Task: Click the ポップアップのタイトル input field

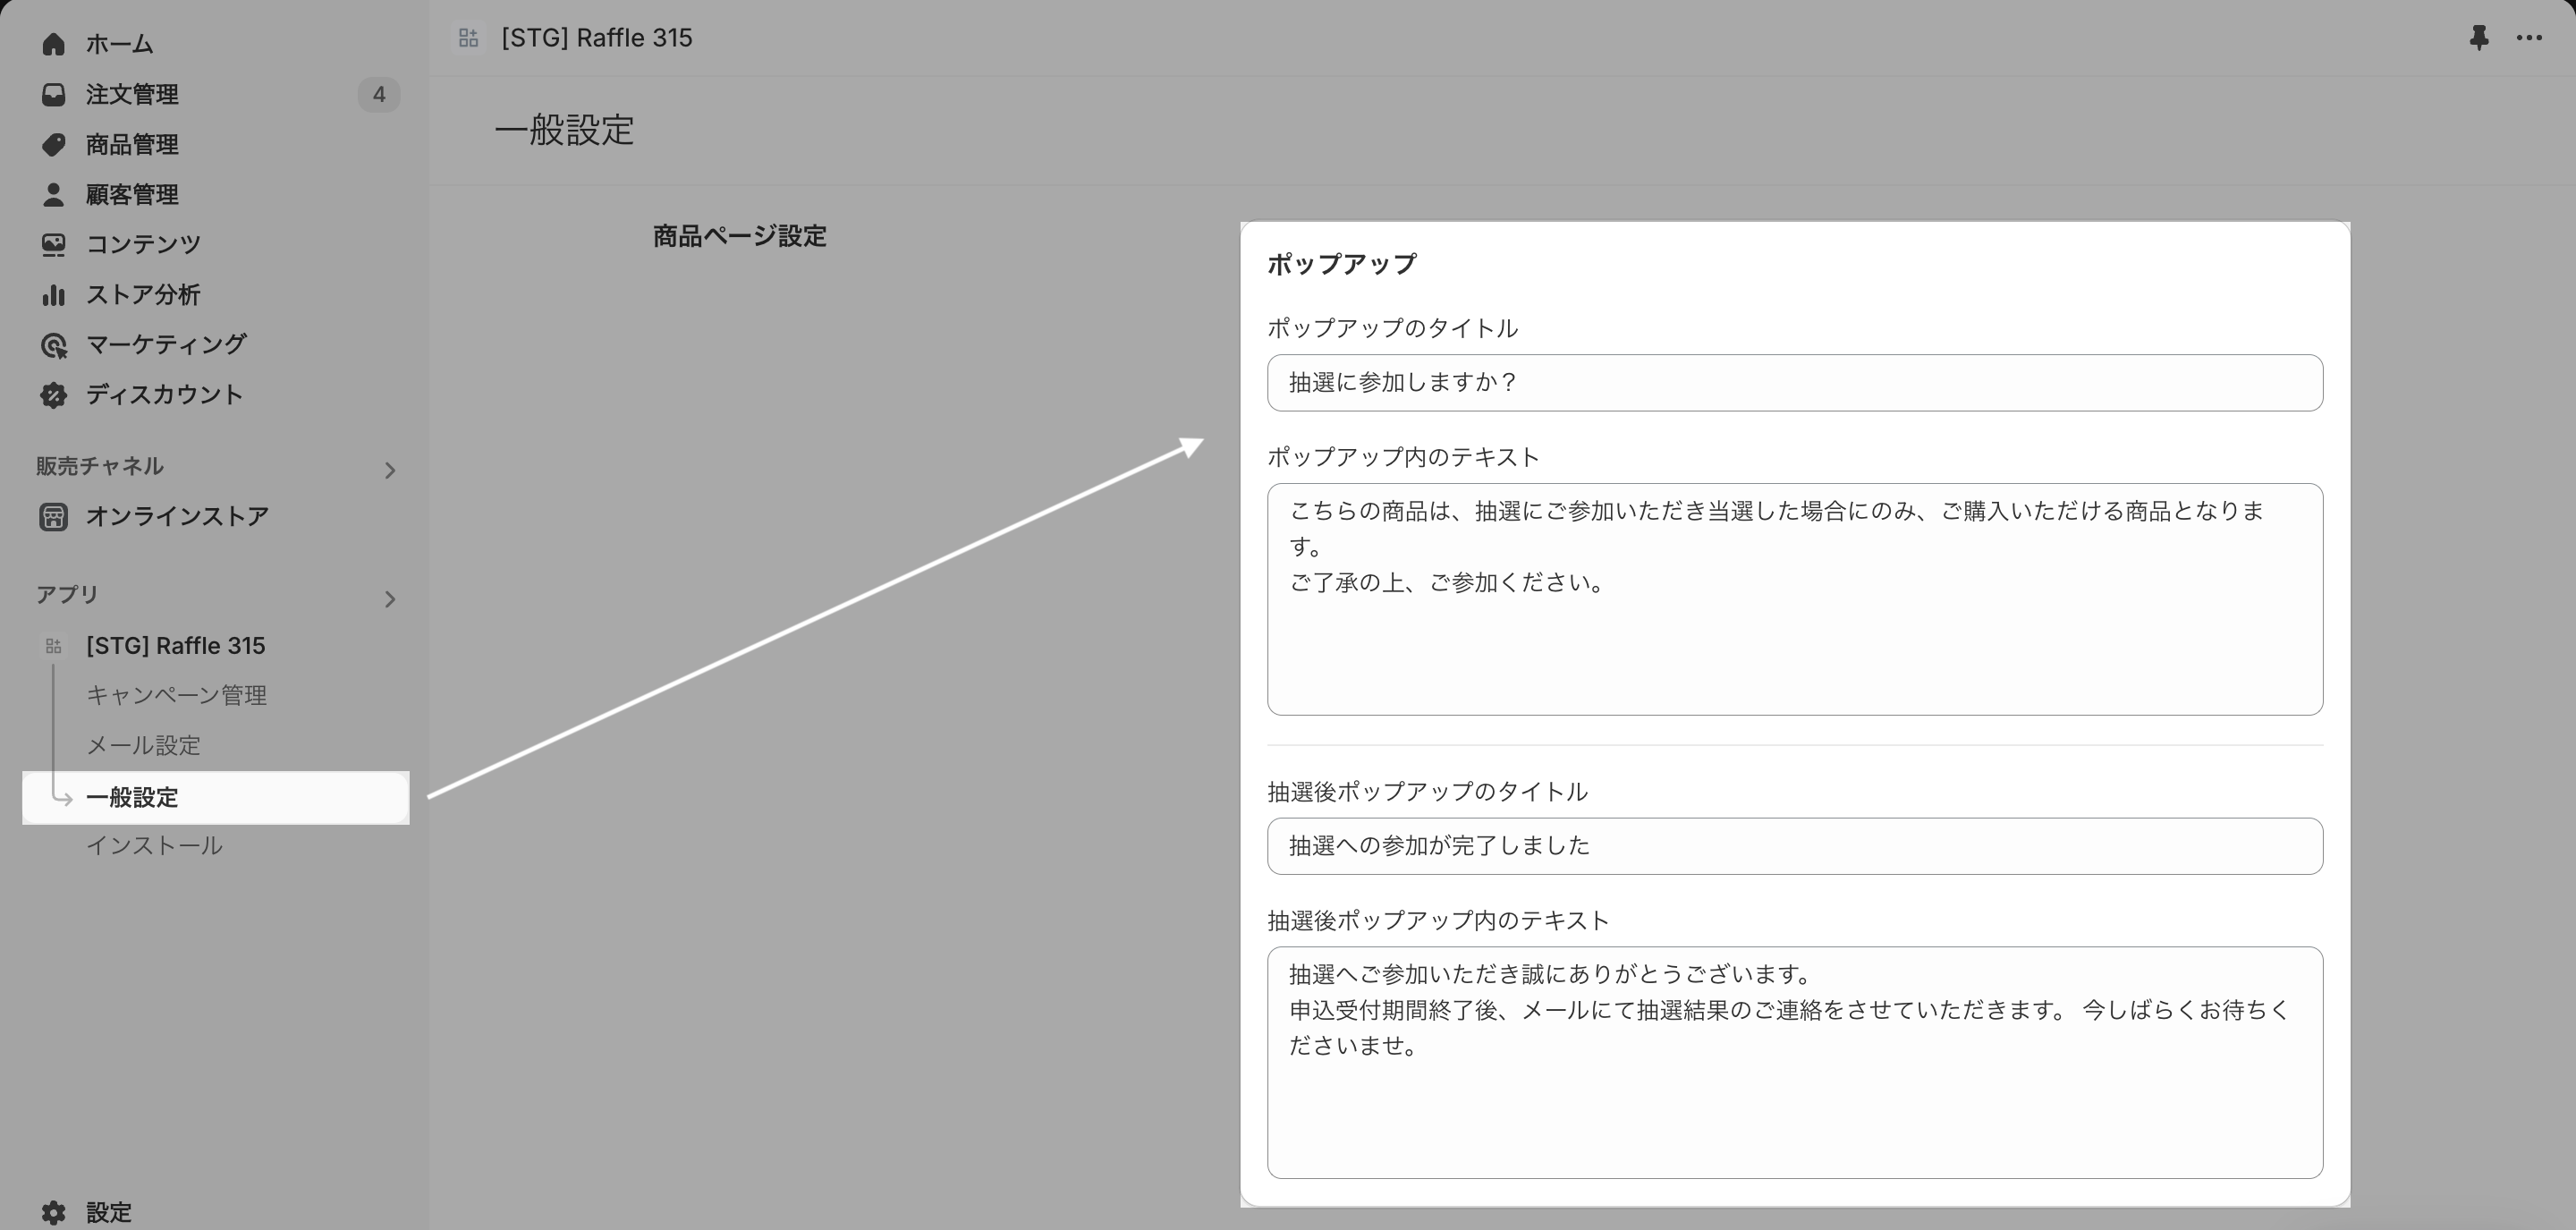Action: tap(1794, 382)
